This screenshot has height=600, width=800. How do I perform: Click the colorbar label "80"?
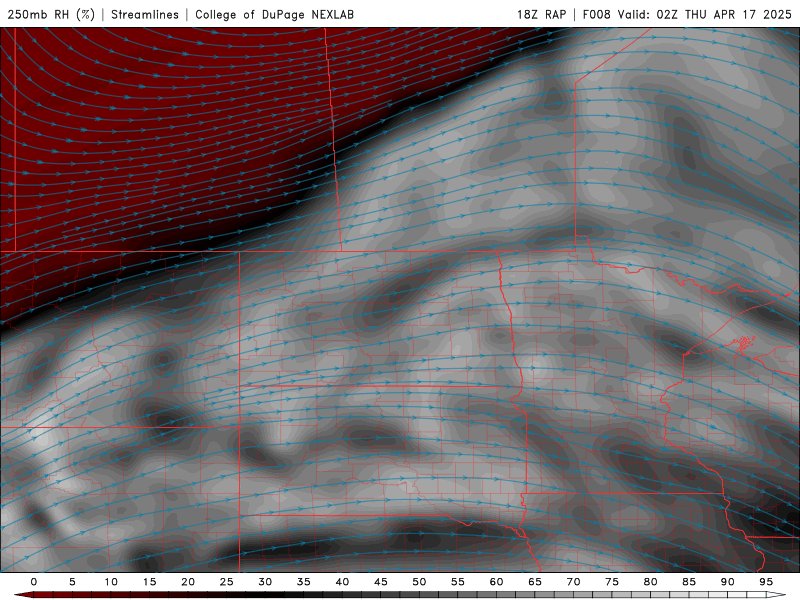(x=650, y=582)
